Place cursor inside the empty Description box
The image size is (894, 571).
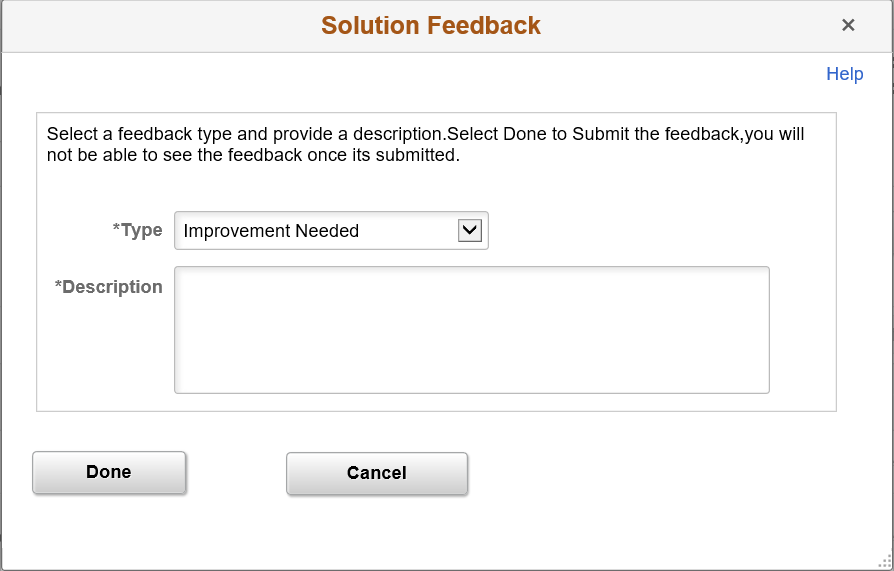click(471, 330)
